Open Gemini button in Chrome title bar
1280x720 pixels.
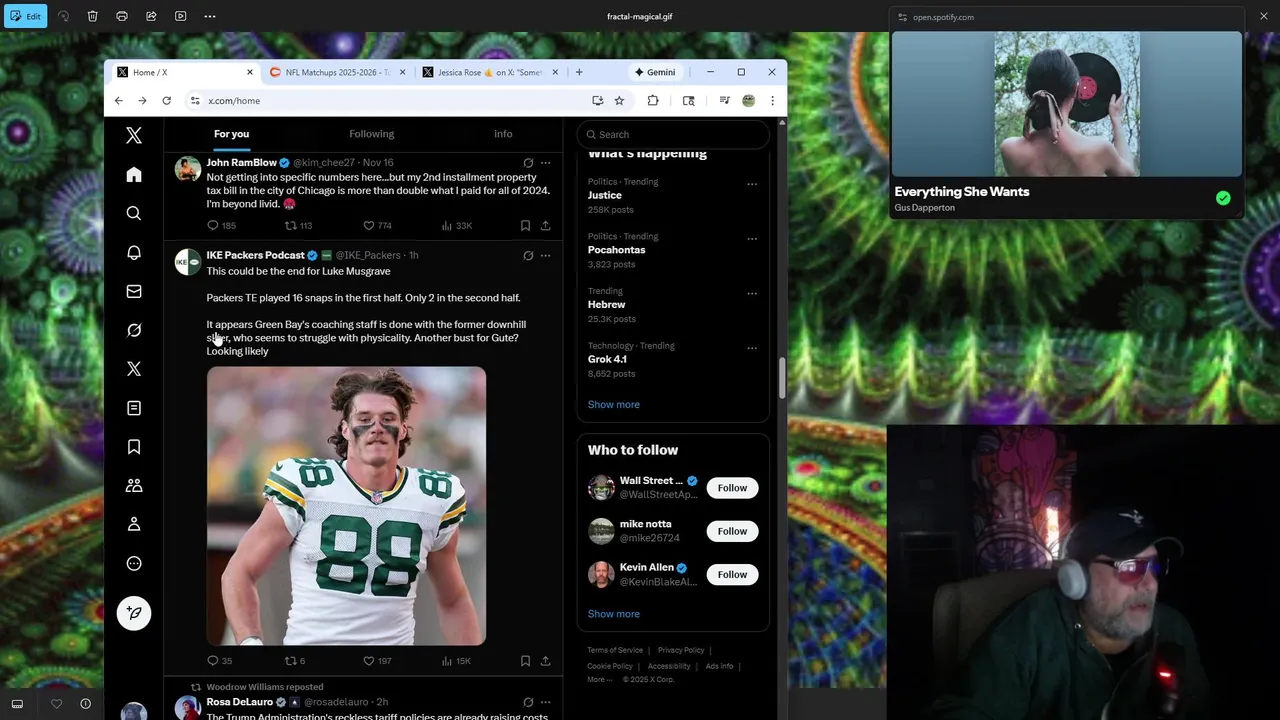coord(655,72)
